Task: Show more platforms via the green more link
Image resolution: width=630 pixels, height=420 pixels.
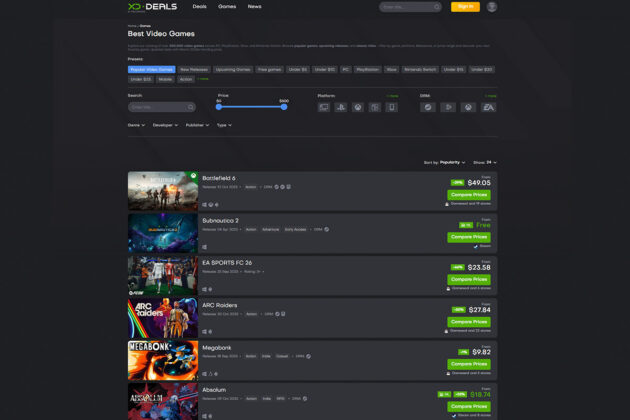Action: click(393, 96)
